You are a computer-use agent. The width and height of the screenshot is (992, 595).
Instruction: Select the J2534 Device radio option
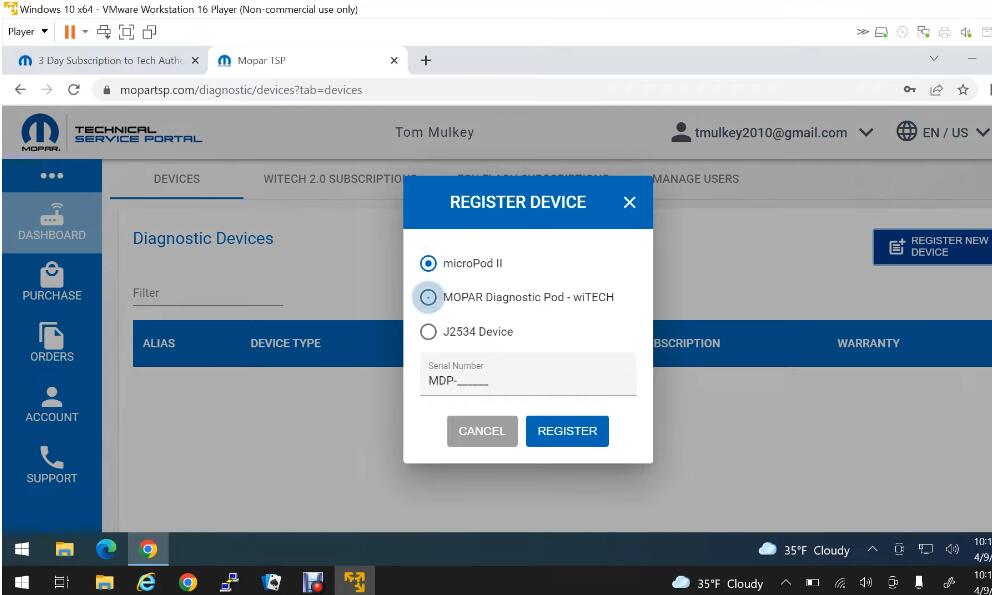428,332
